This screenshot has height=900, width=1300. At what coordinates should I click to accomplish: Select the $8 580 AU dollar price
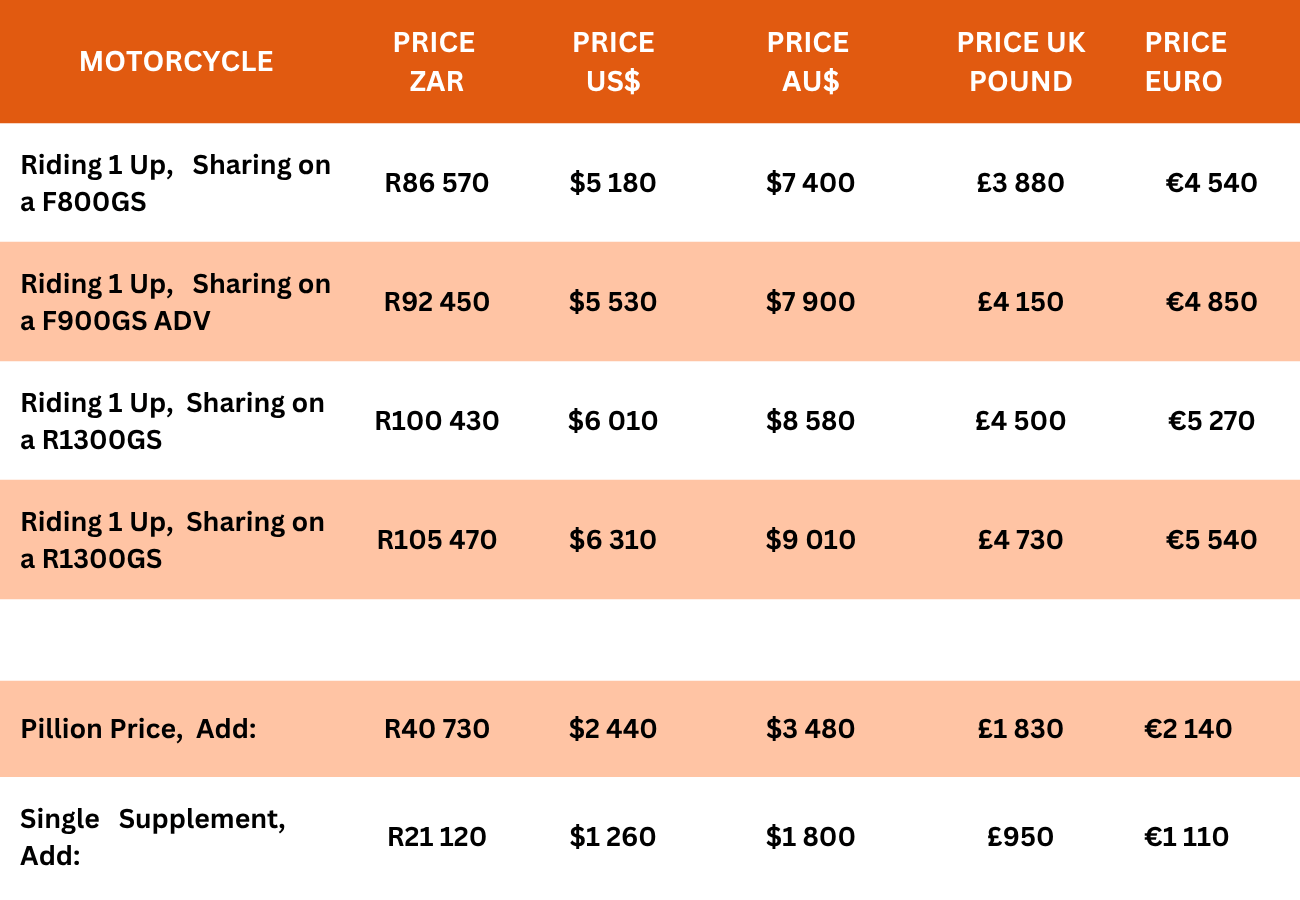click(811, 421)
